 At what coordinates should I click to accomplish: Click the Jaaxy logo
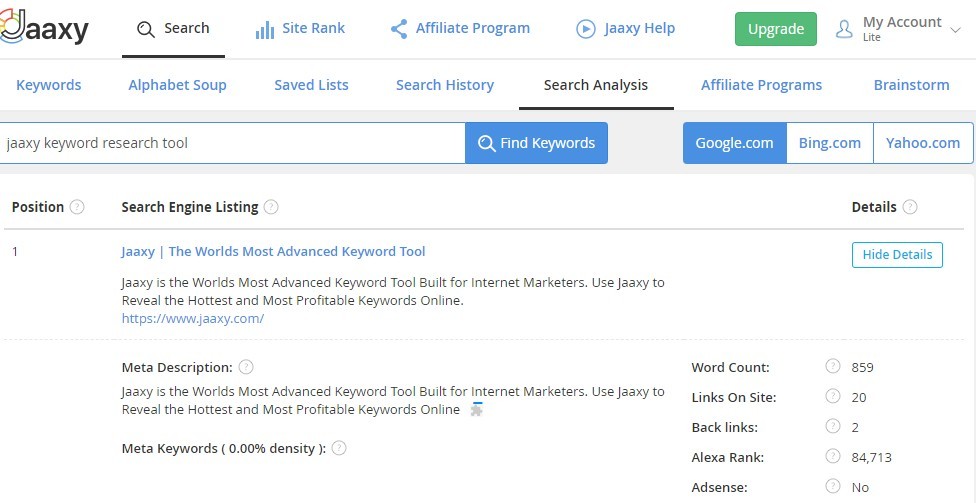coord(44,27)
